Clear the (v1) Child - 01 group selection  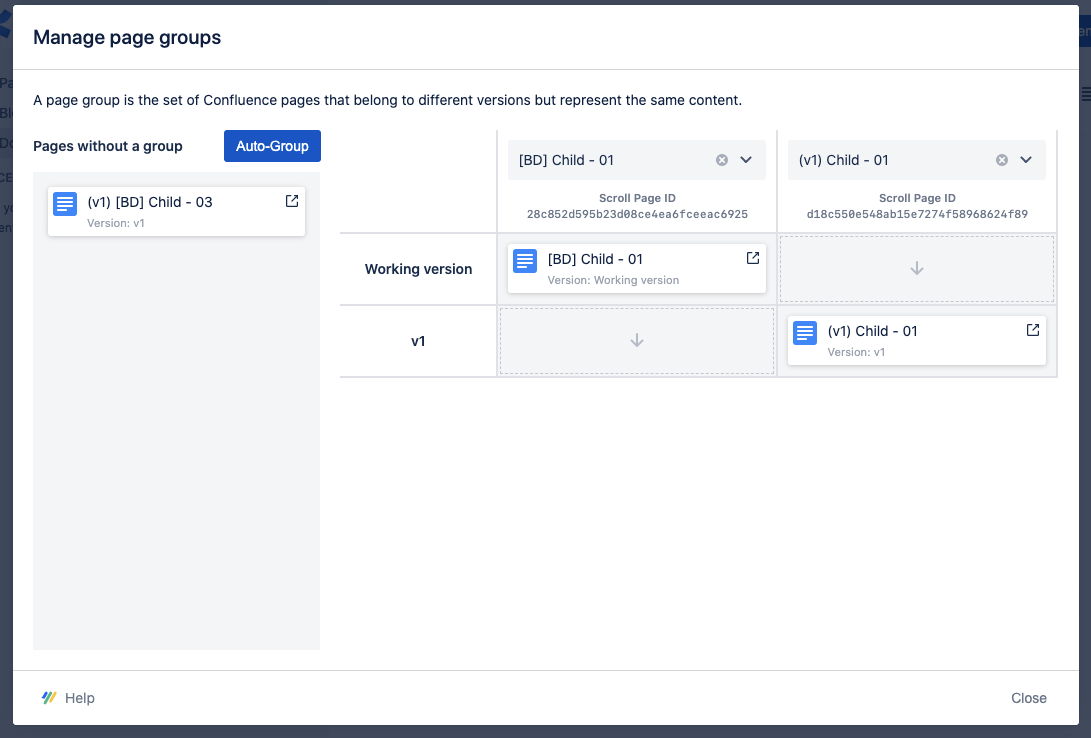coord(1002,160)
